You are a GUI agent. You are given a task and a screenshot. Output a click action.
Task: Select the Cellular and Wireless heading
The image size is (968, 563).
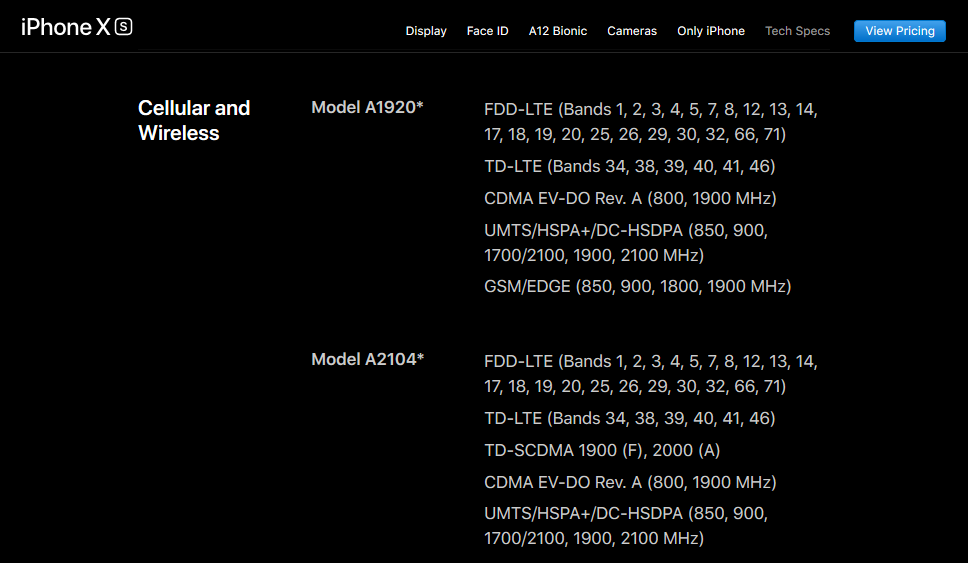coord(194,120)
